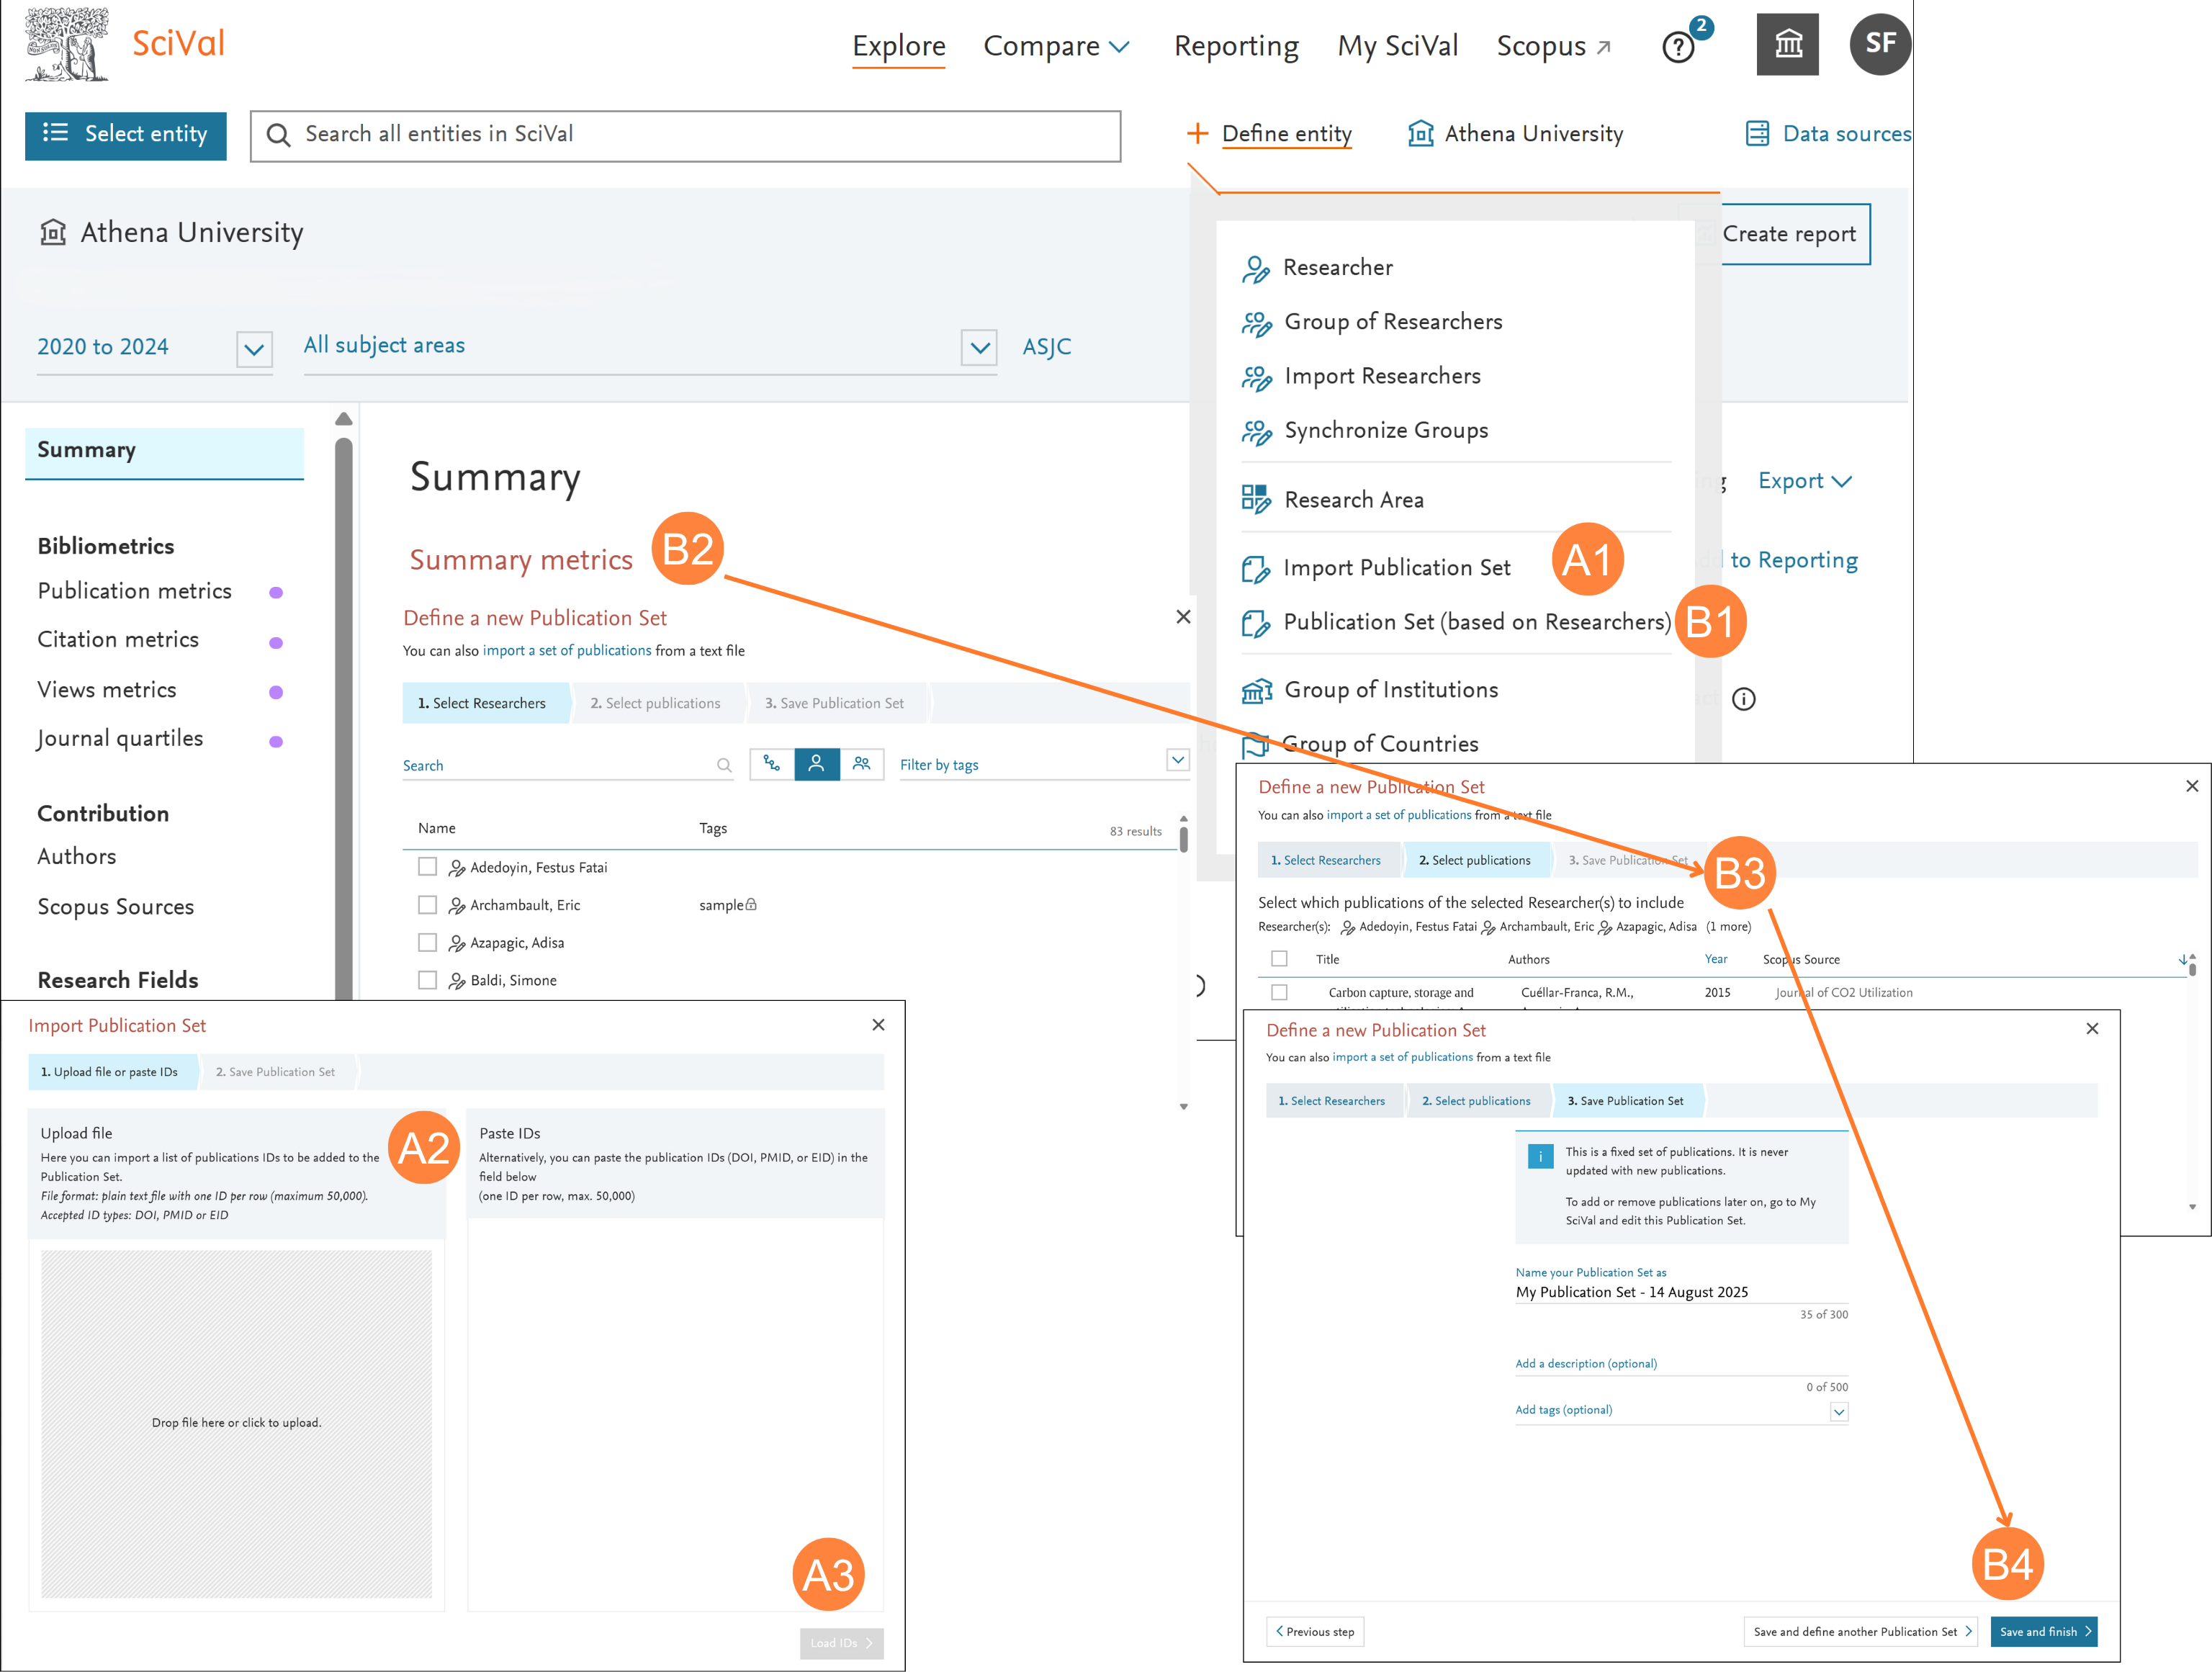Expand the Add tags (optional) dropdown
The width and height of the screenshot is (2212, 1672).
coord(1838,1412)
